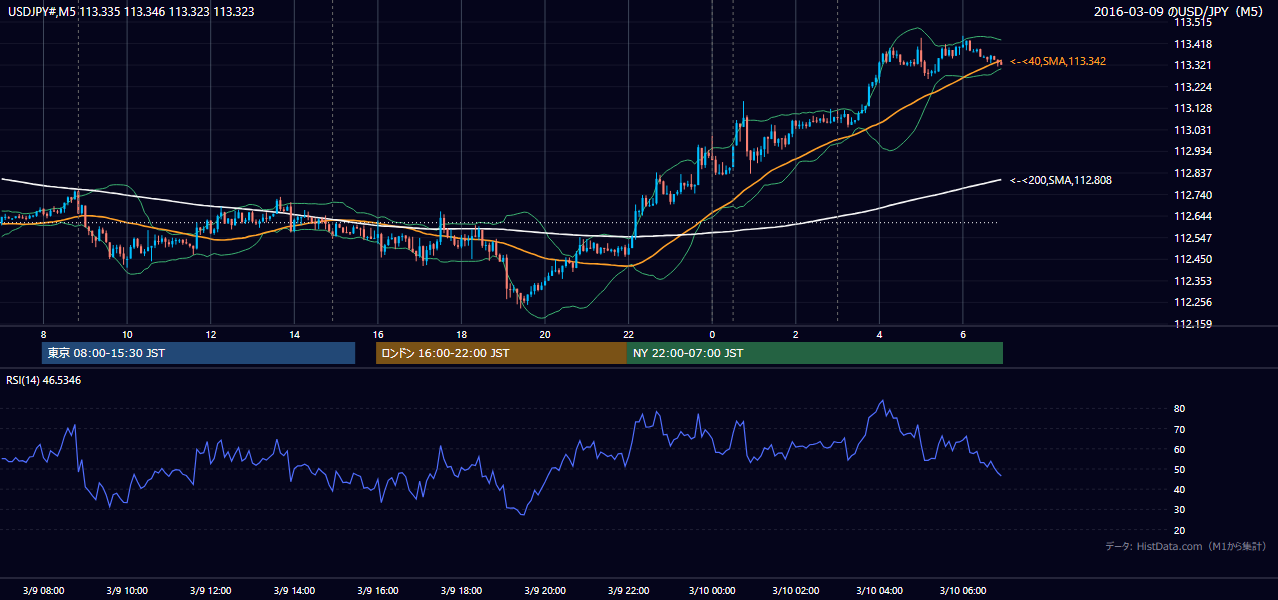Click the 3/9 16:00 time label
This screenshot has width=1278, height=600.
pos(377,591)
